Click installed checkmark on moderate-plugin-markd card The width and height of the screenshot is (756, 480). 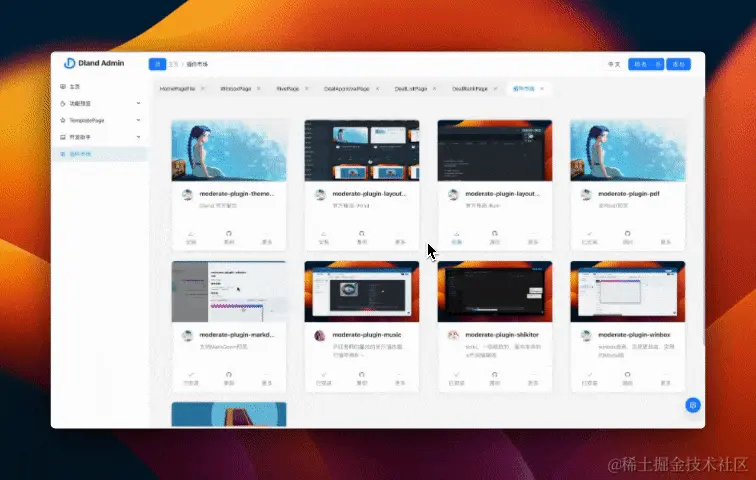[191, 374]
